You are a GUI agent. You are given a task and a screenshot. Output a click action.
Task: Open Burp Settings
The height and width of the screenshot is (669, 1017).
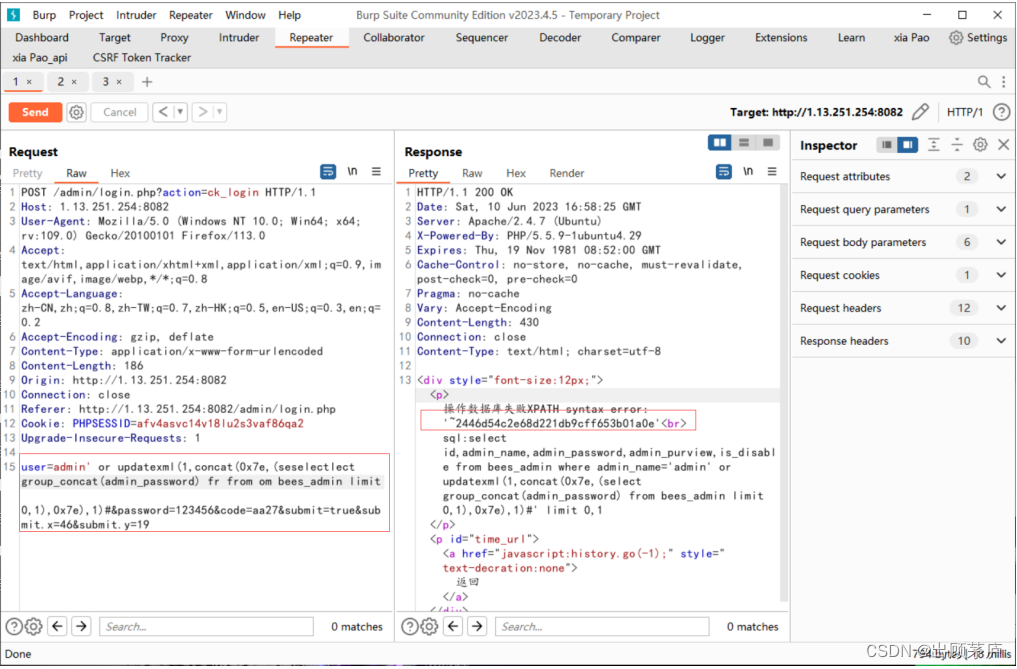[x=978, y=38]
